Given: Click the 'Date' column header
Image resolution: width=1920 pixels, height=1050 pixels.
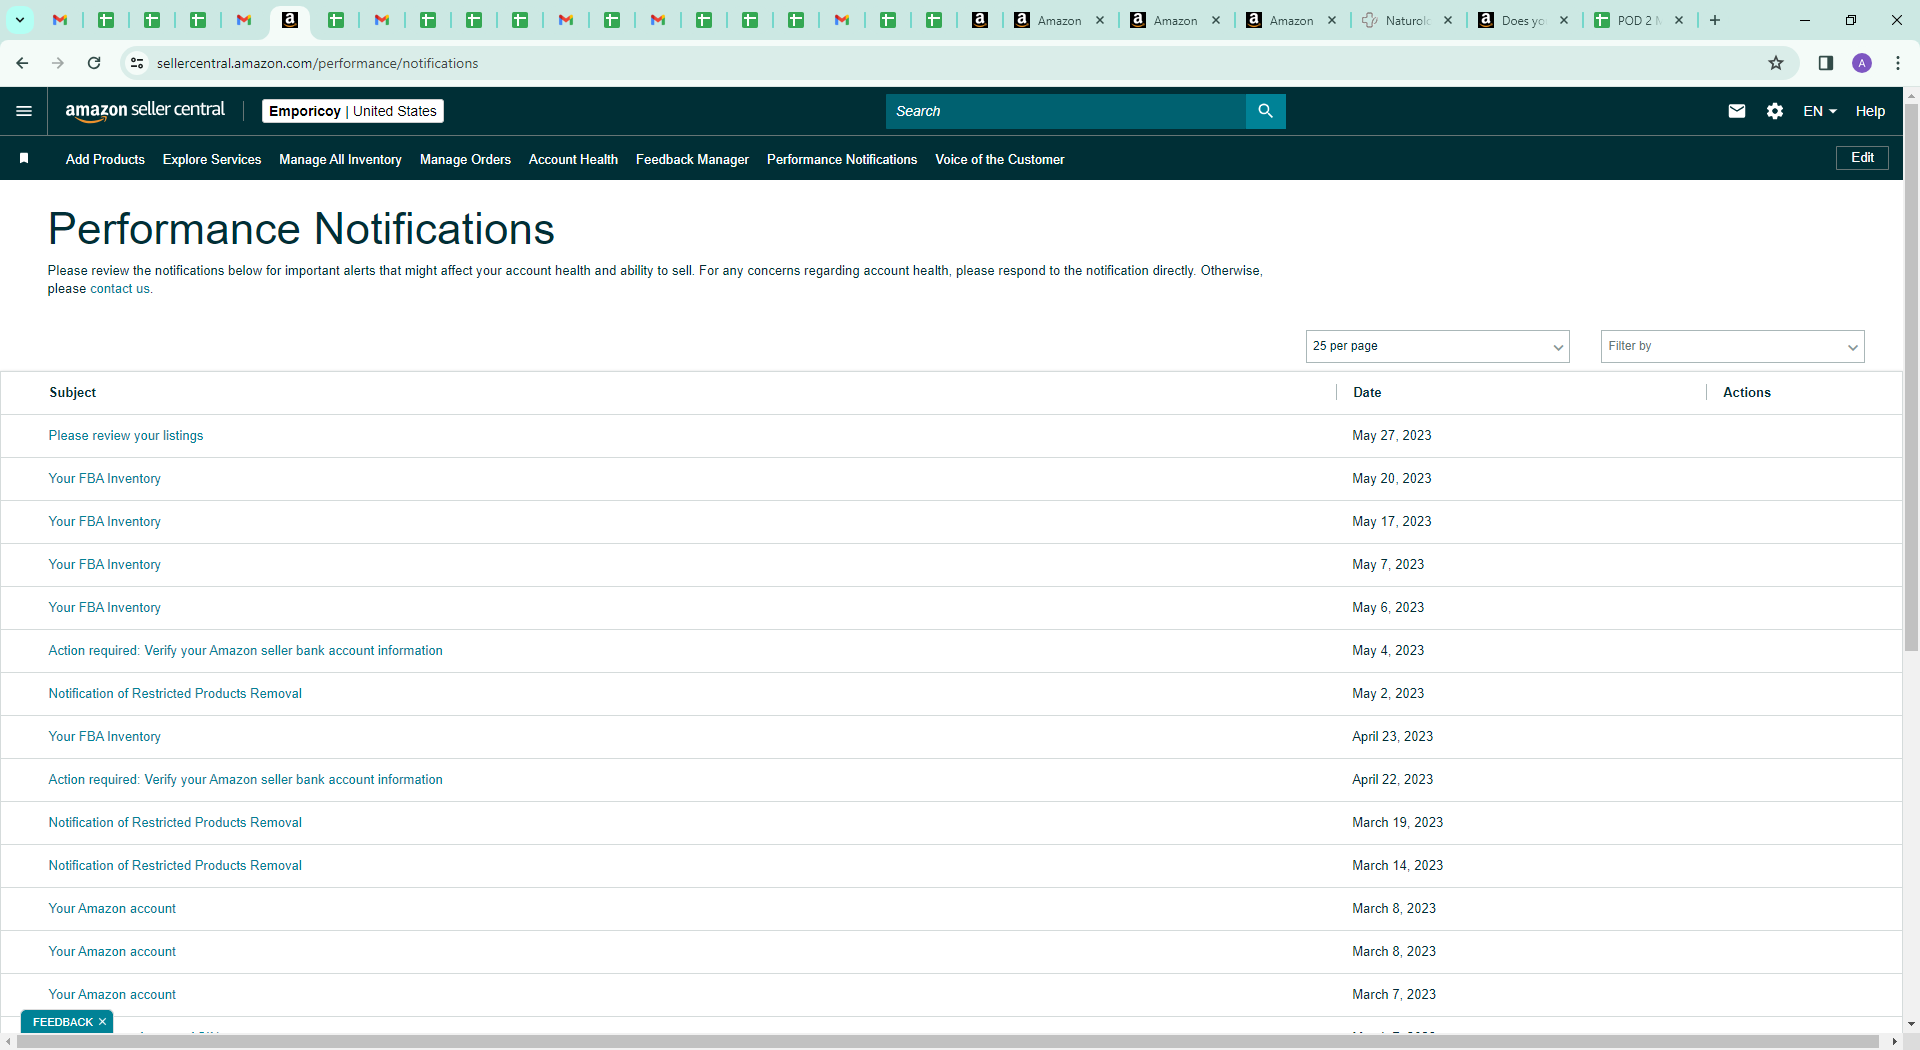Looking at the screenshot, I should [1367, 393].
